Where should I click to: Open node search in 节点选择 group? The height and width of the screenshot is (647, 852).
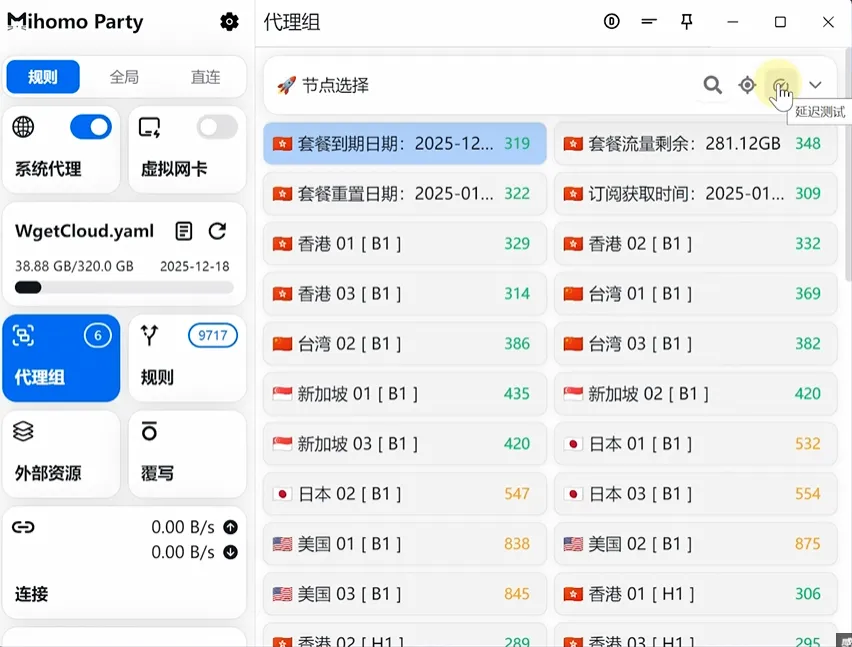(712, 85)
